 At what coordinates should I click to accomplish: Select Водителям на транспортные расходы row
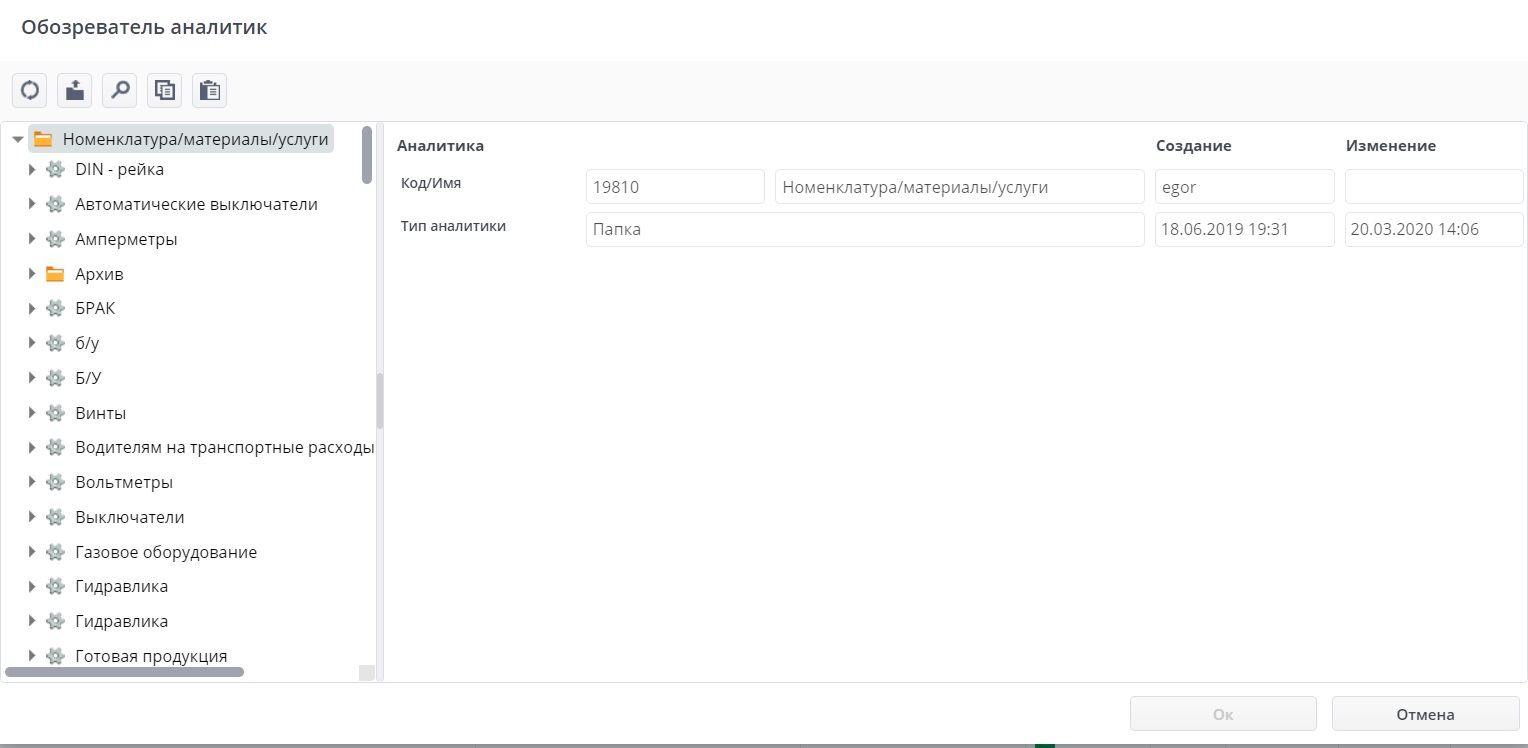pos(225,447)
